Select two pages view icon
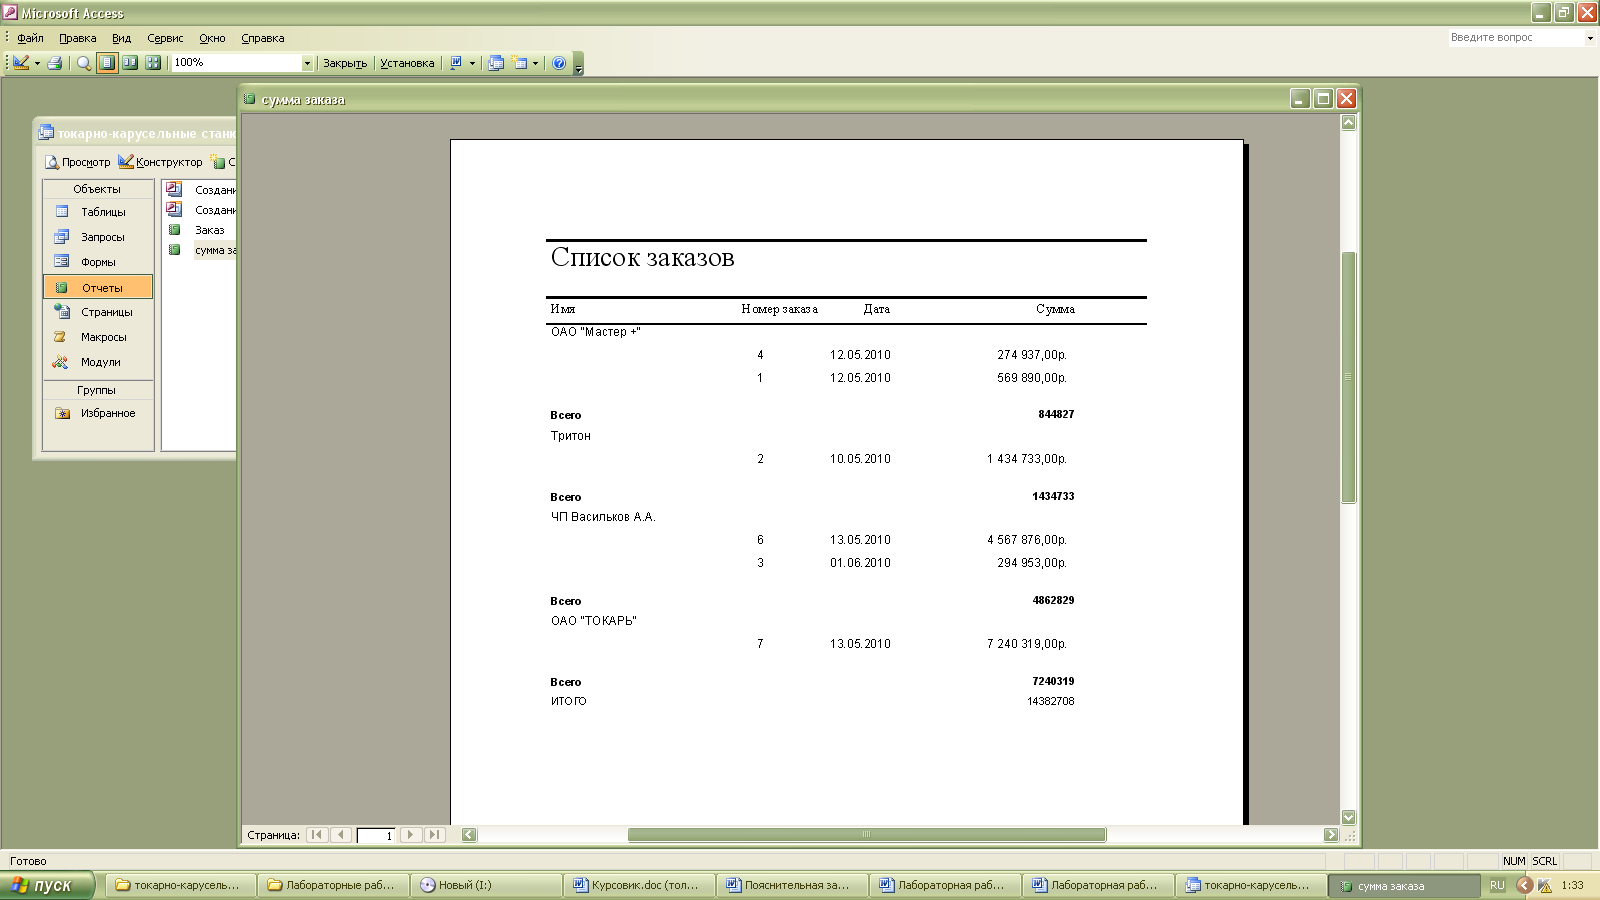1600x900 pixels. coord(130,63)
